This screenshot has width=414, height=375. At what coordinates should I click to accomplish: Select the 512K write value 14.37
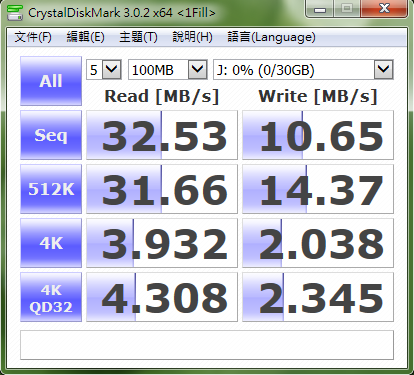318,189
